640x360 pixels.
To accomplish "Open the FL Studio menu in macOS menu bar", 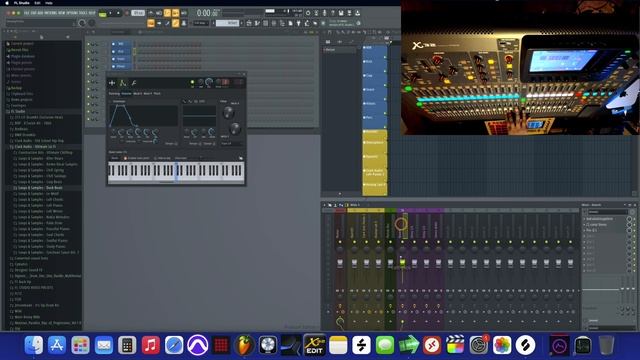I will pyautogui.click(x=22, y=3).
